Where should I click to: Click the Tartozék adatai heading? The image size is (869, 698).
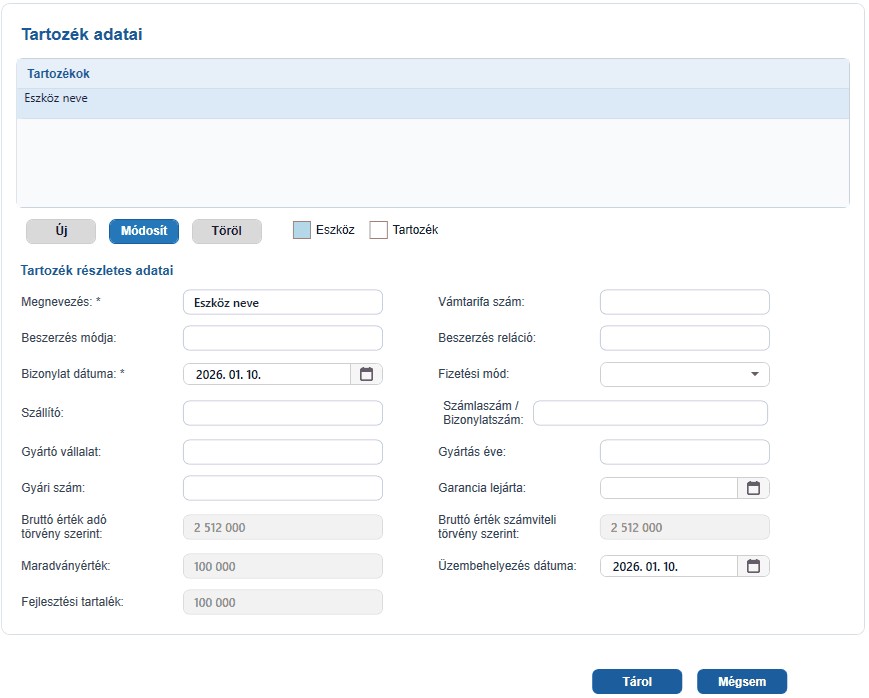coord(82,34)
